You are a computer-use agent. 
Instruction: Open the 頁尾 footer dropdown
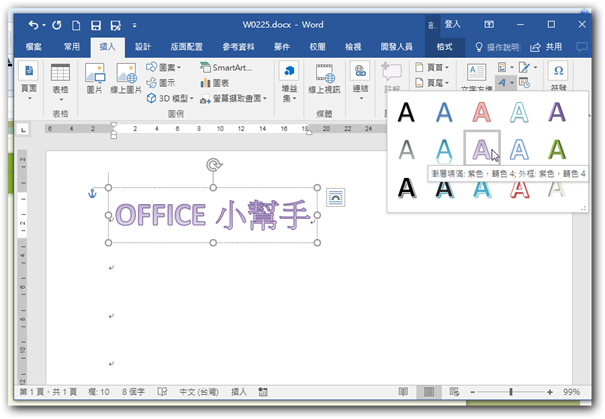click(432, 83)
